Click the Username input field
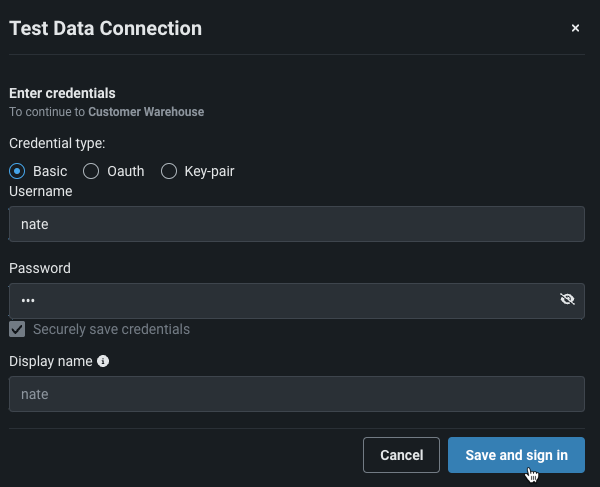 (296, 224)
